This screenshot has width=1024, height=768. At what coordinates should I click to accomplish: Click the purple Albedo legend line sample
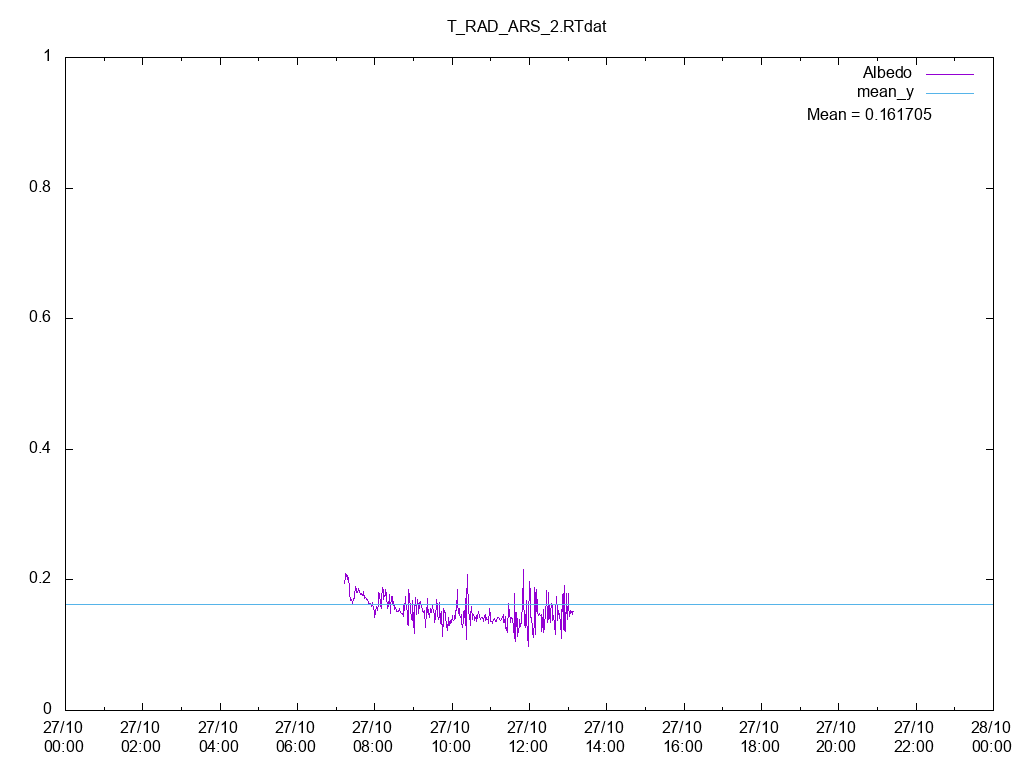tap(950, 74)
